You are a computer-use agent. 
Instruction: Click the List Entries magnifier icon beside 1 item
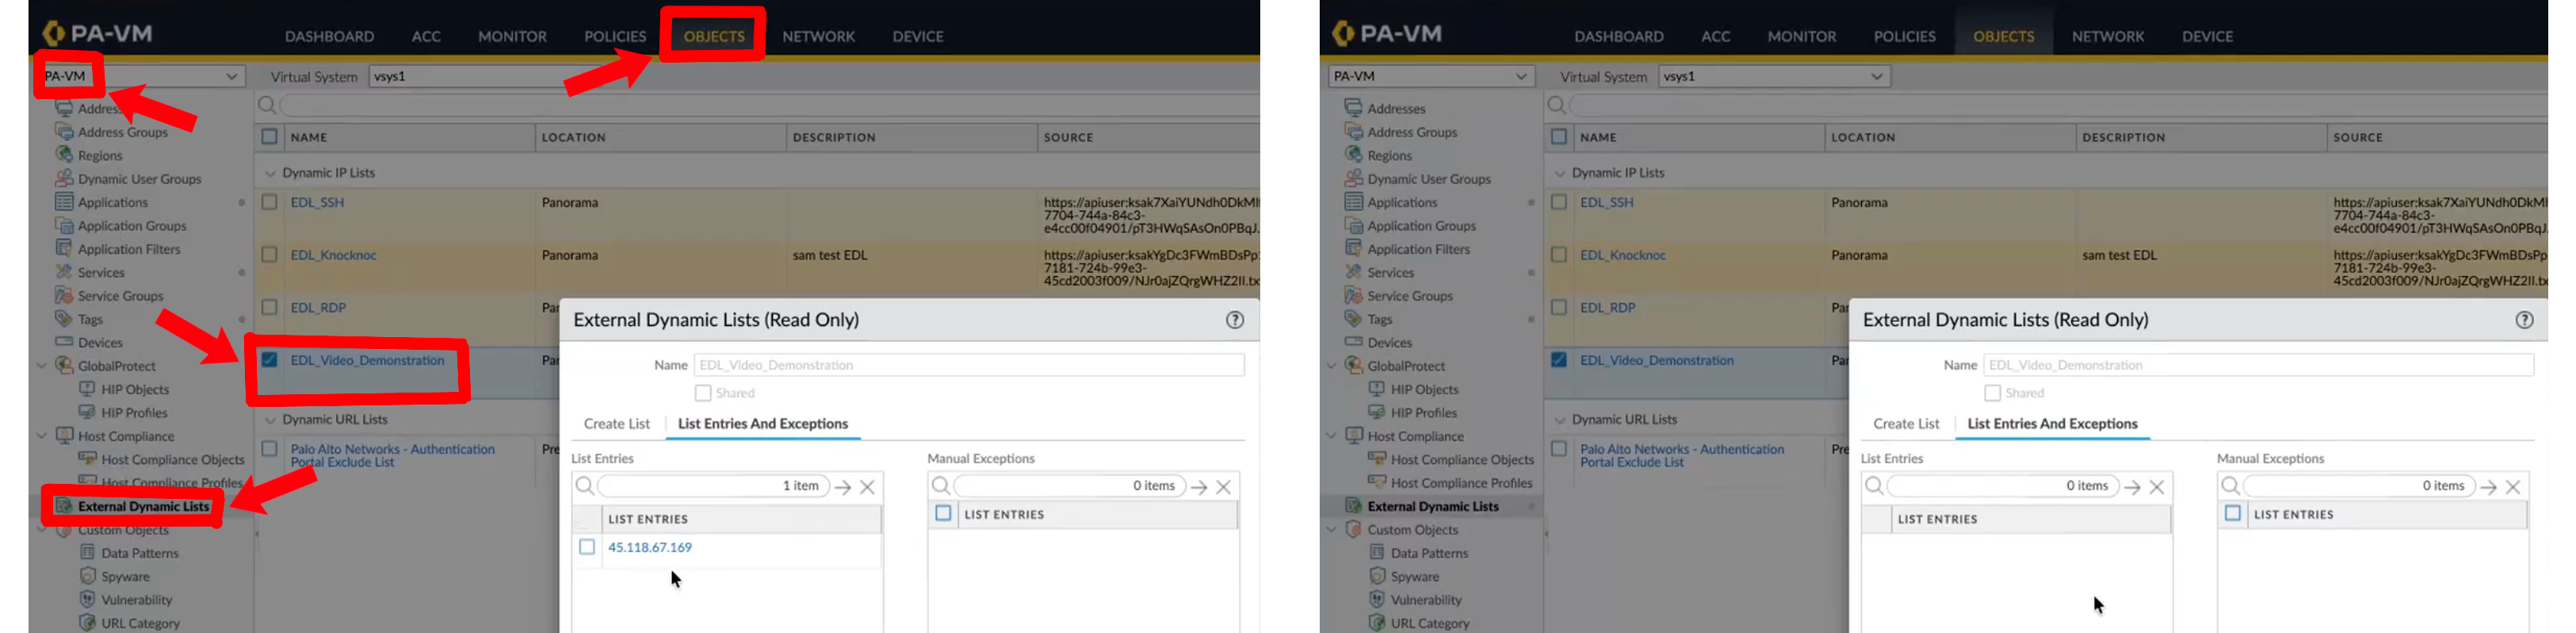pyautogui.click(x=584, y=486)
